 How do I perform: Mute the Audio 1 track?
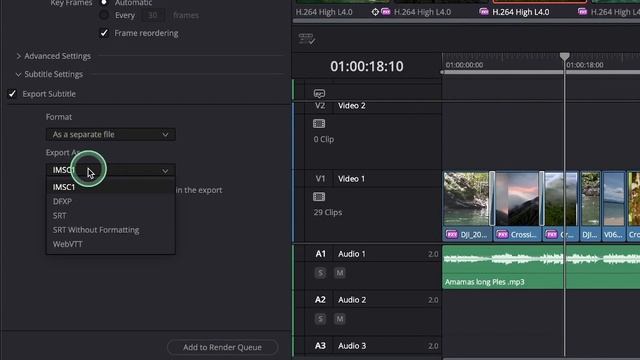tap(340, 273)
